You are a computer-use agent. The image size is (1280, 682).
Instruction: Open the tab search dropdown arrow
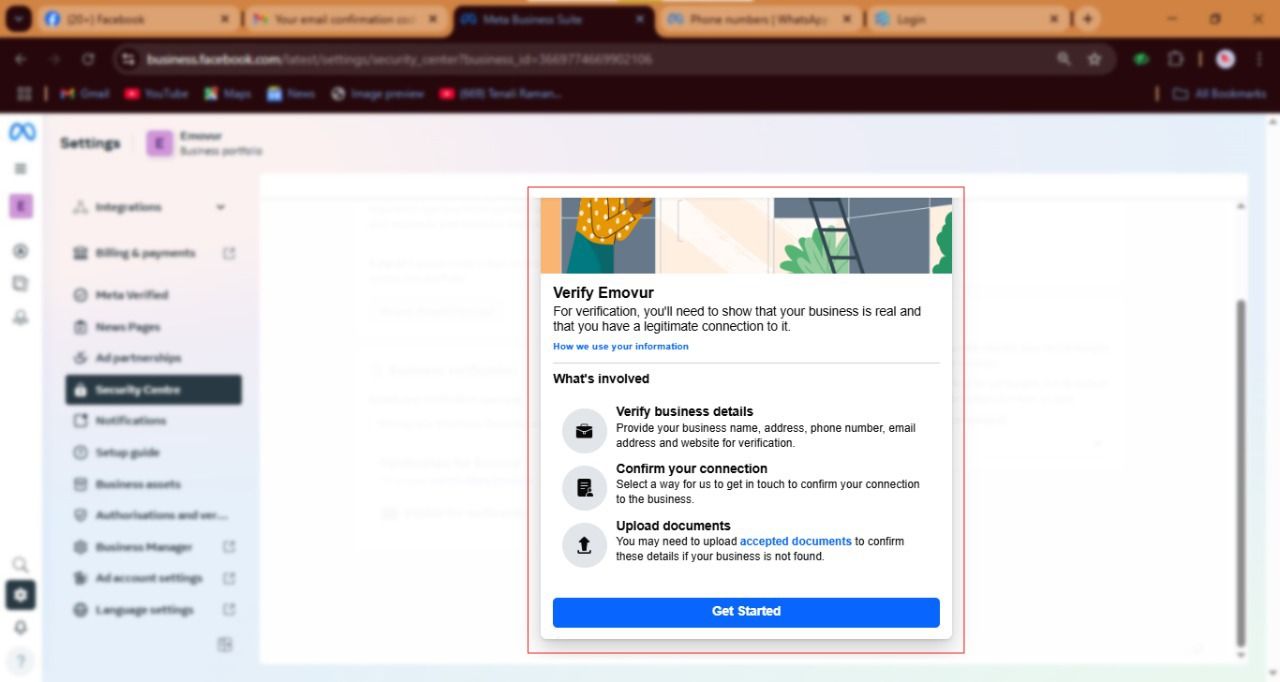(19, 19)
